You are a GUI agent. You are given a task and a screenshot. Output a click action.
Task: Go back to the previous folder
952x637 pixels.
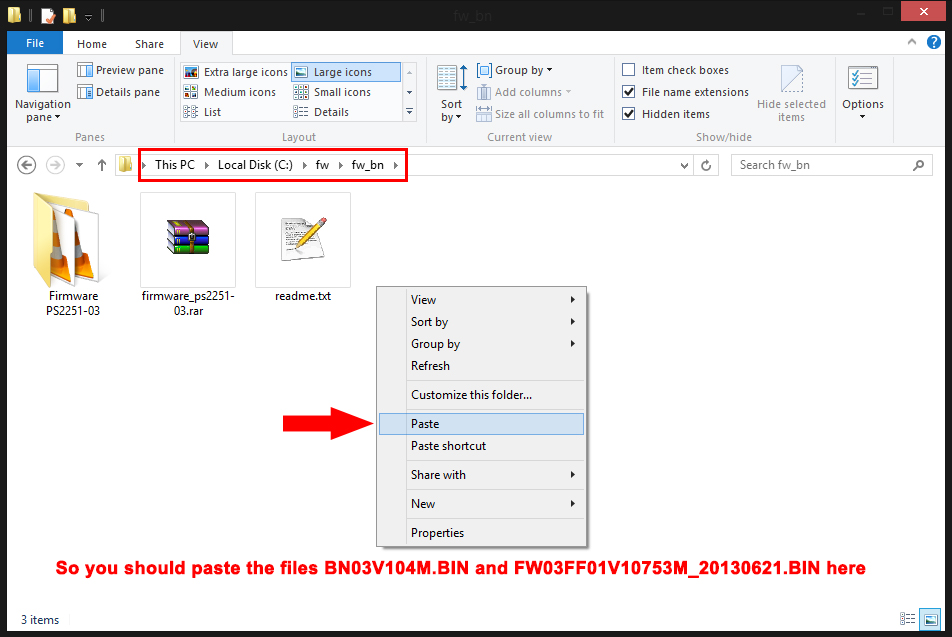(26, 165)
